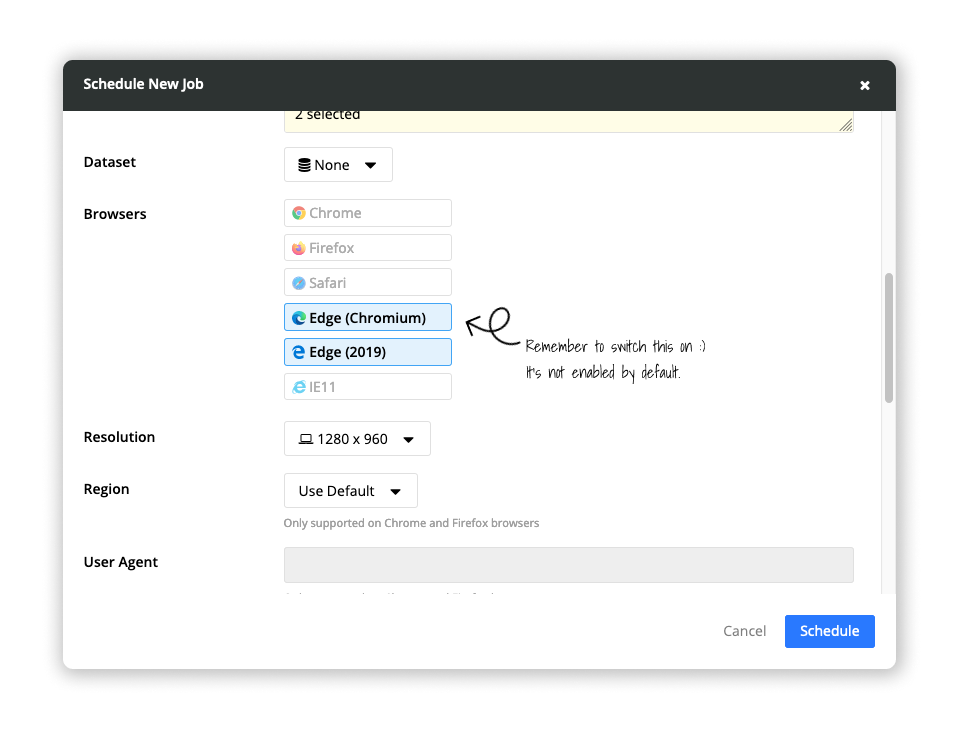Click the yellow field showing 2 selected
The width and height of the screenshot is (959, 729).
pos(568,114)
